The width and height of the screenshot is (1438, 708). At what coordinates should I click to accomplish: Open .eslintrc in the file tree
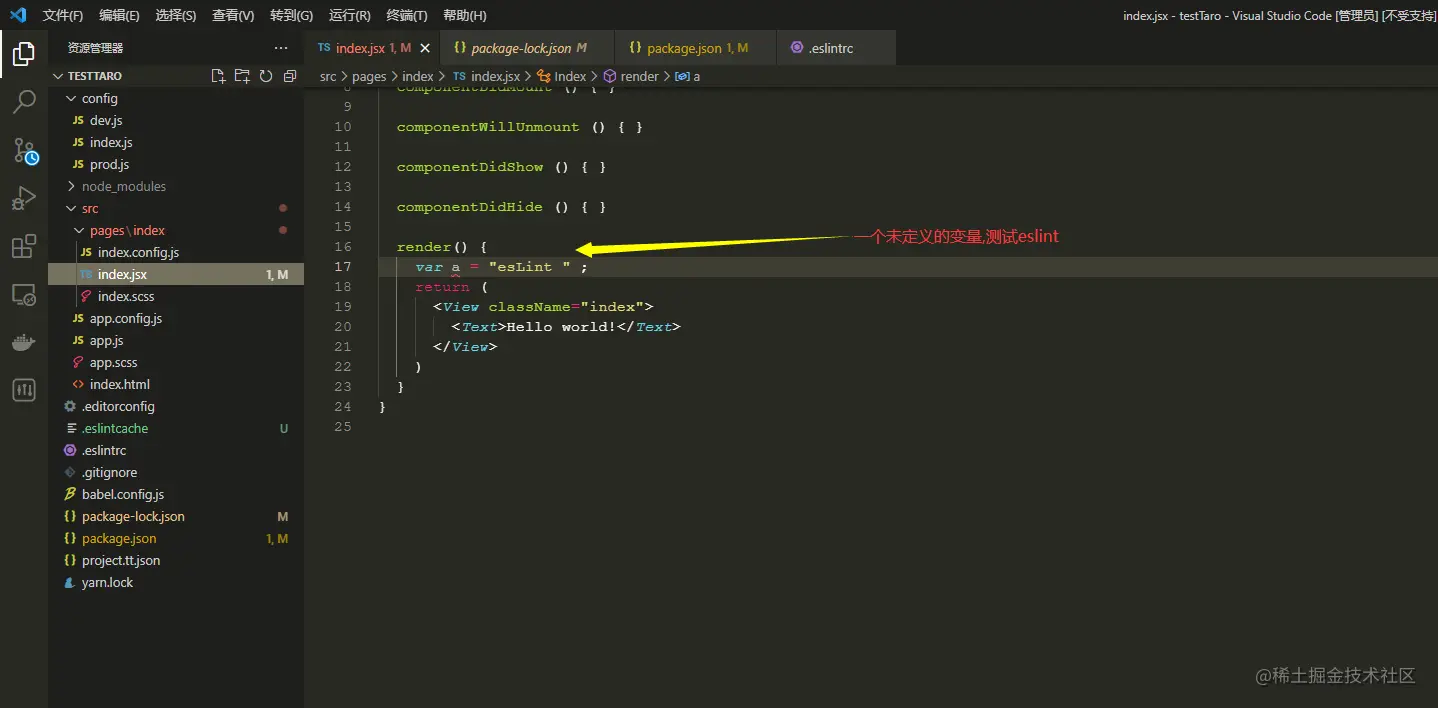pos(104,450)
